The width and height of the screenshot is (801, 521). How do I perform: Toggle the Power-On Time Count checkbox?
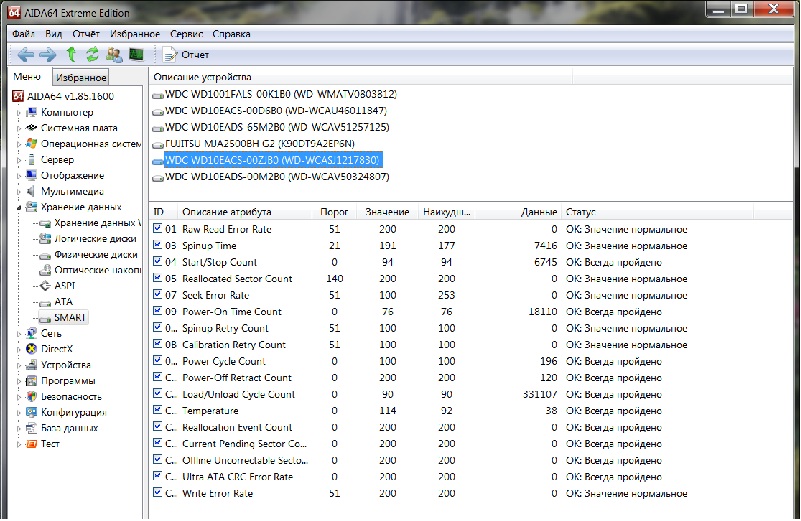pyautogui.click(x=158, y=311)
